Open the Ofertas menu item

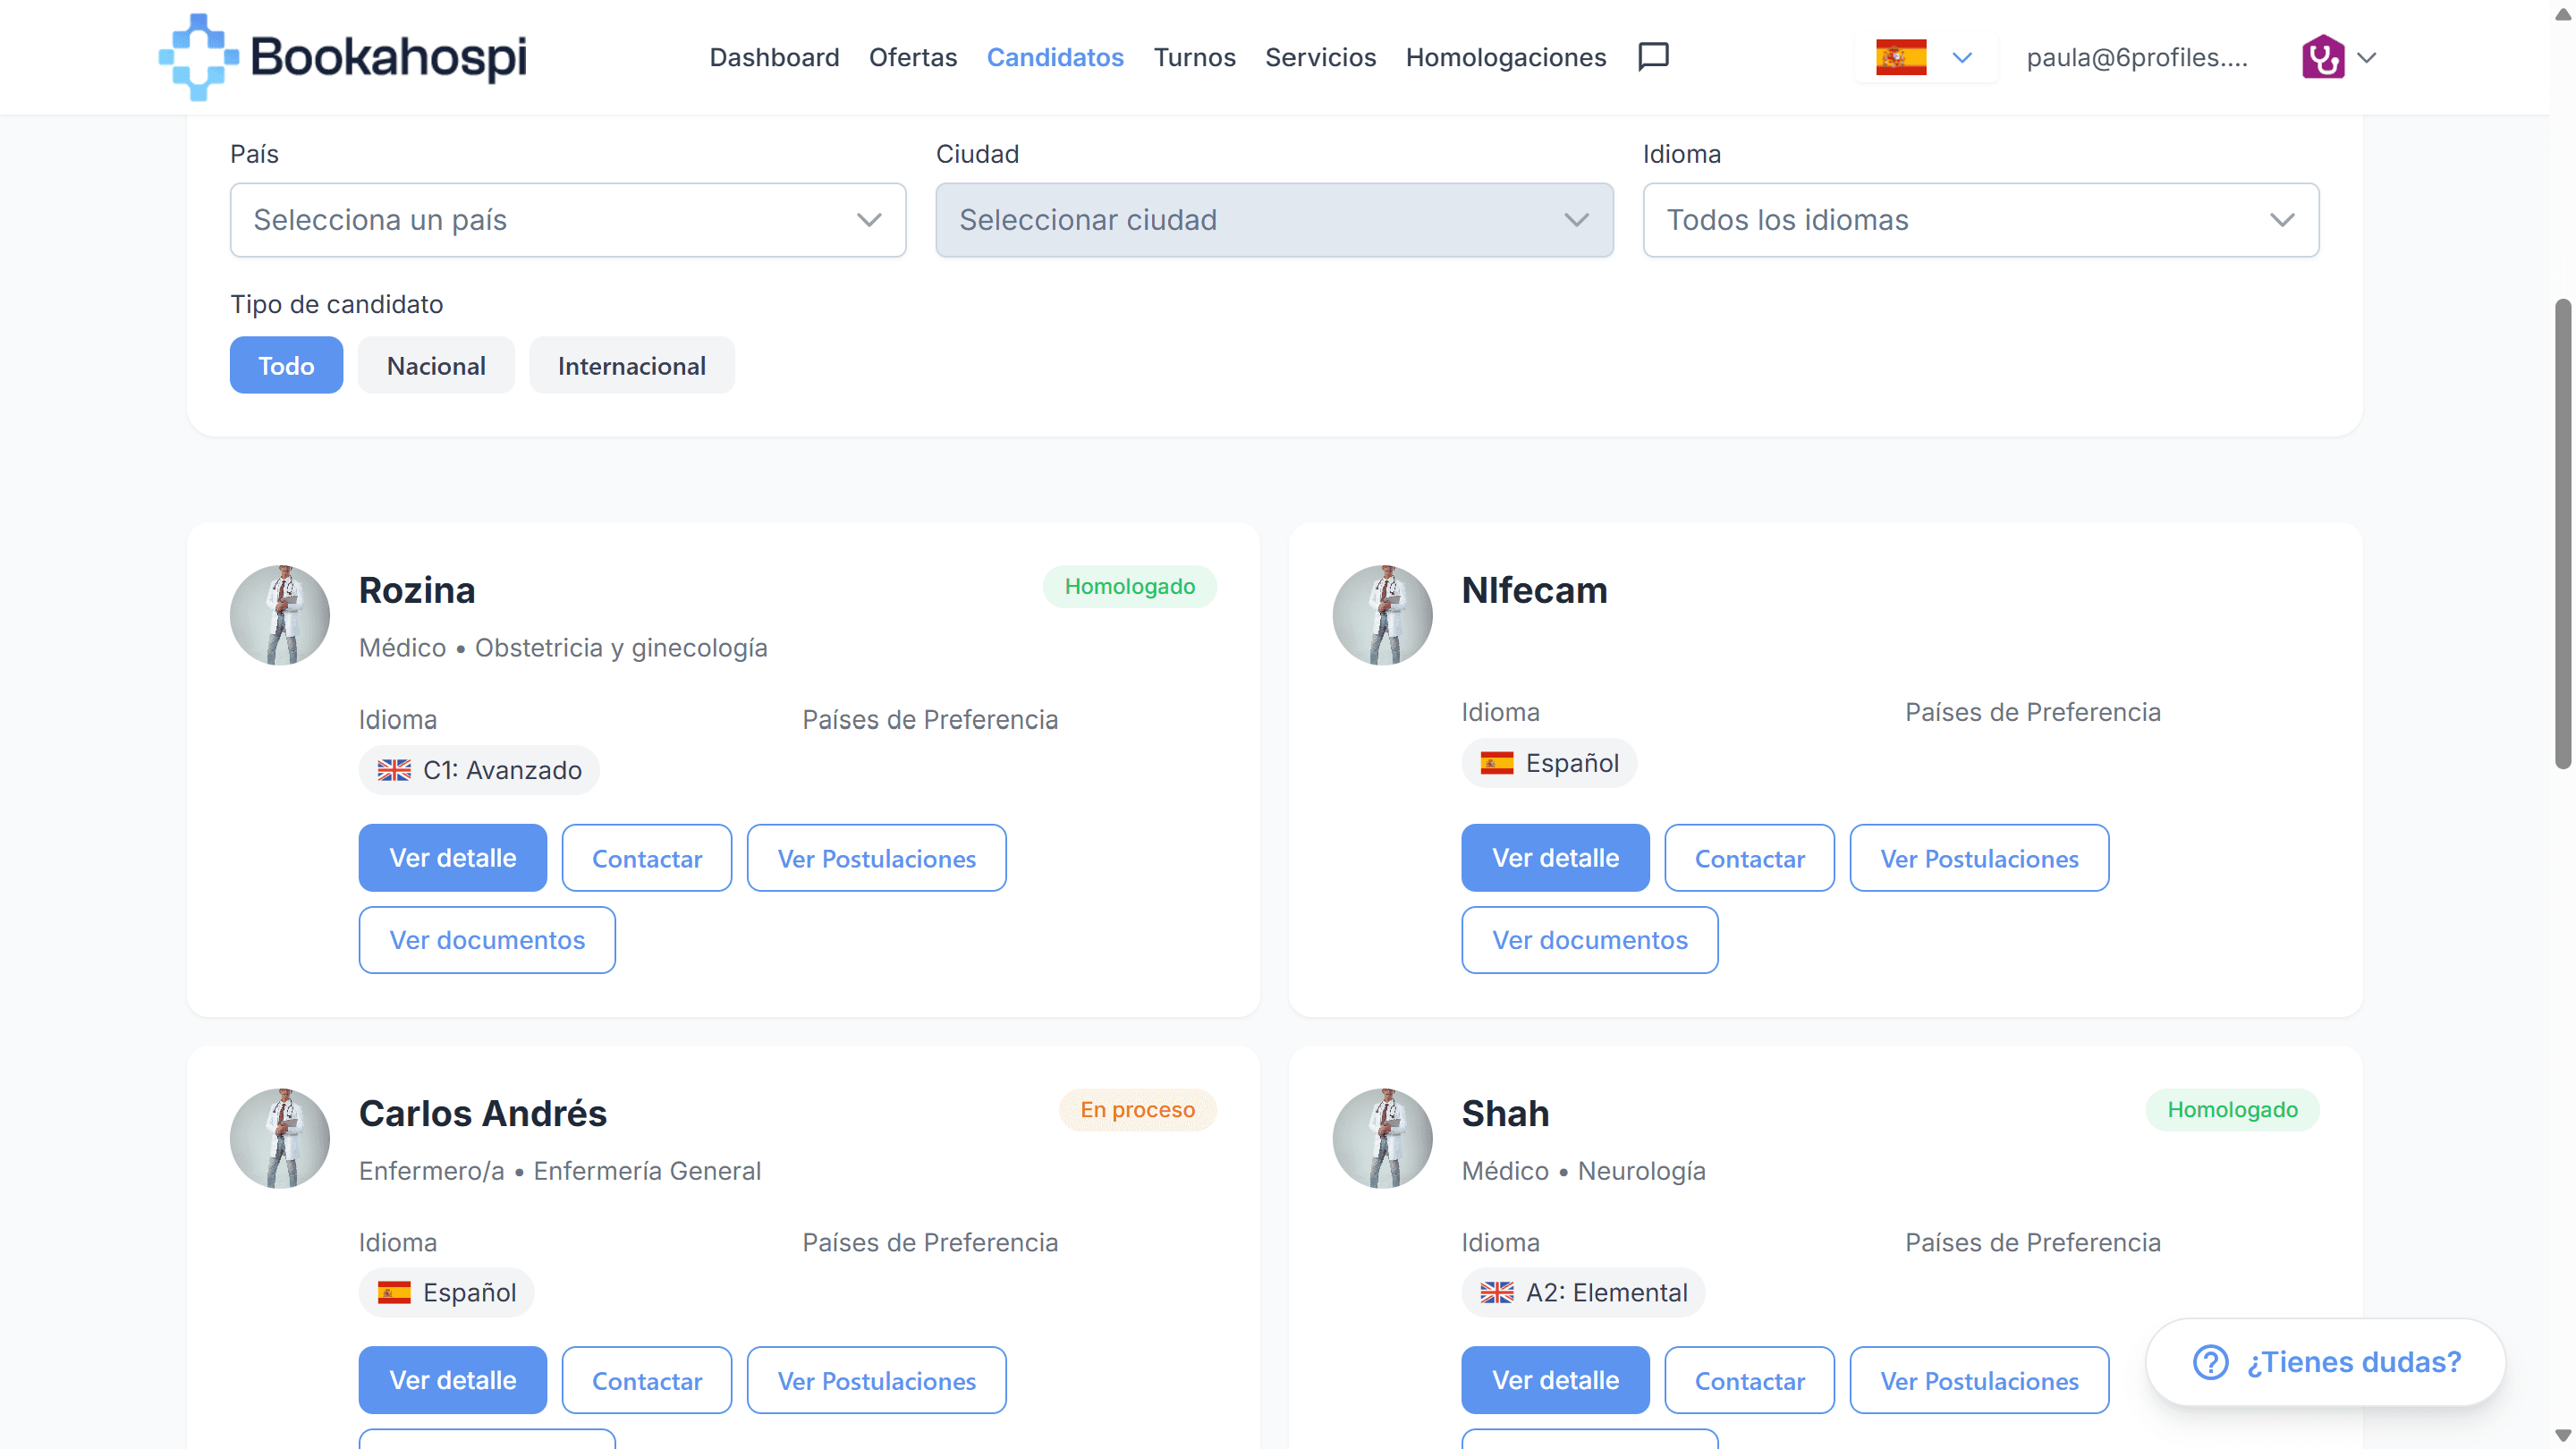[x=913, y=57]
